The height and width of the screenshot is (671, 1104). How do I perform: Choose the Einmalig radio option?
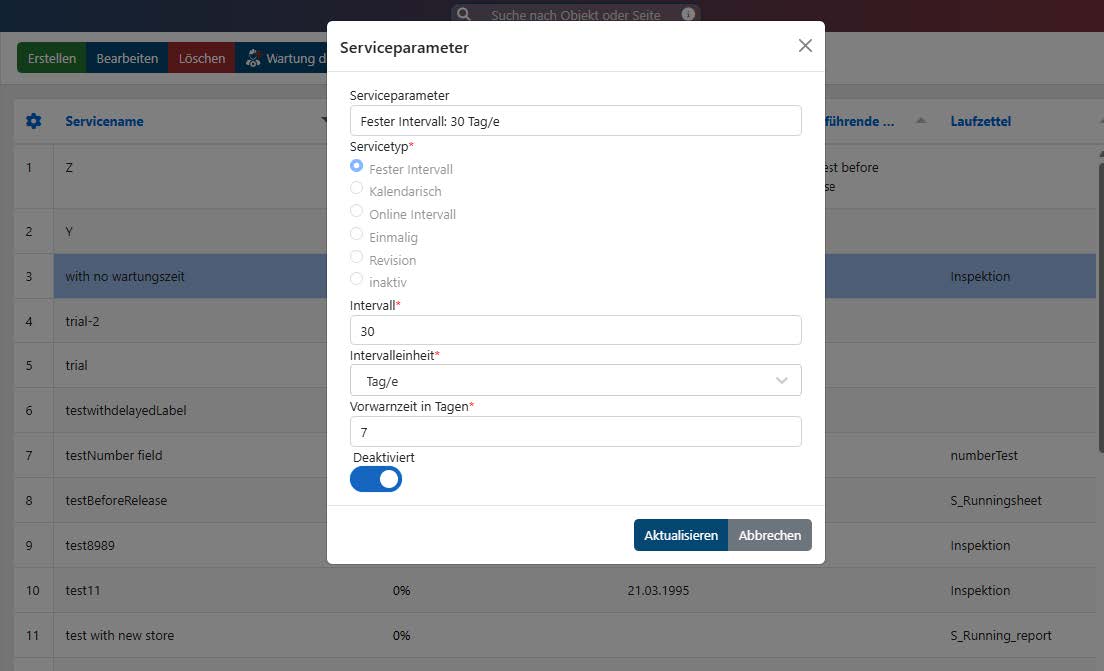click(x=357, y=235)
